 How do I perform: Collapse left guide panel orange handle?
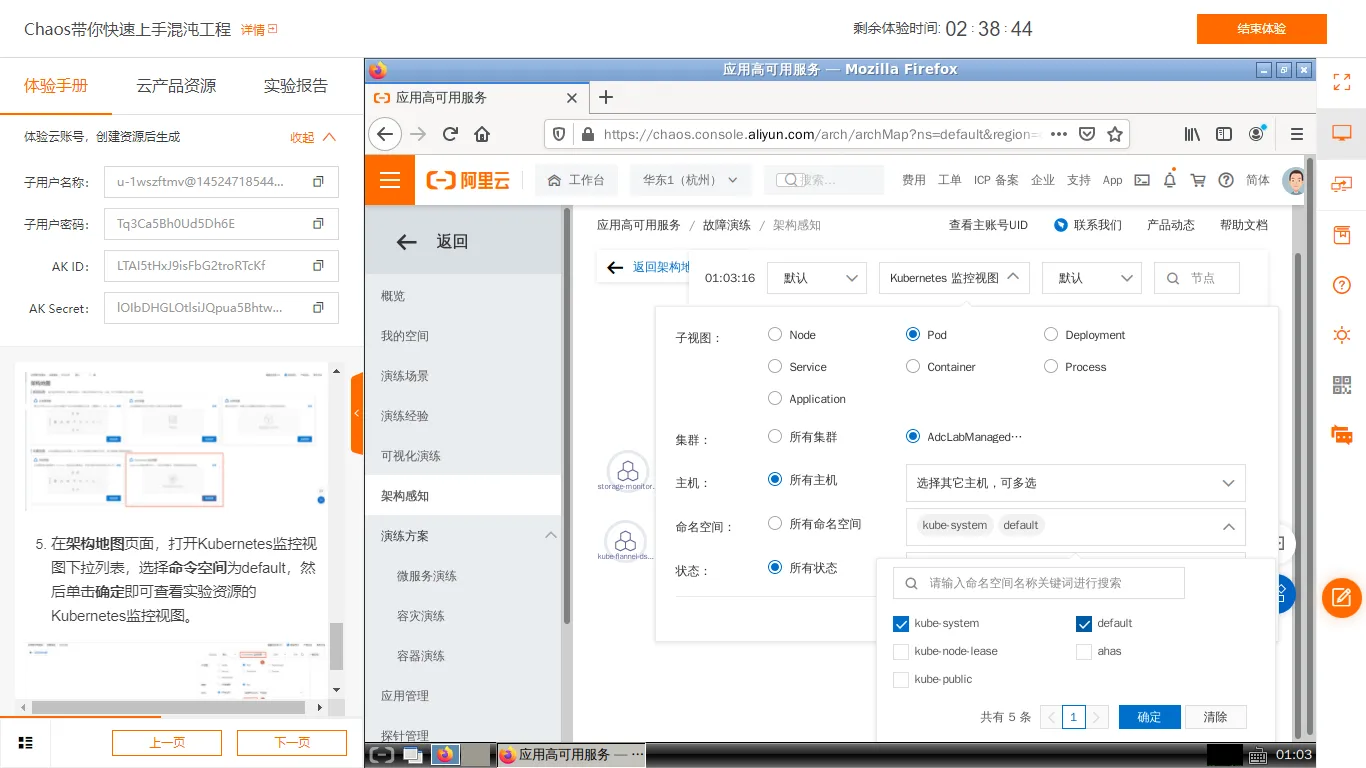tap(357, 413)
